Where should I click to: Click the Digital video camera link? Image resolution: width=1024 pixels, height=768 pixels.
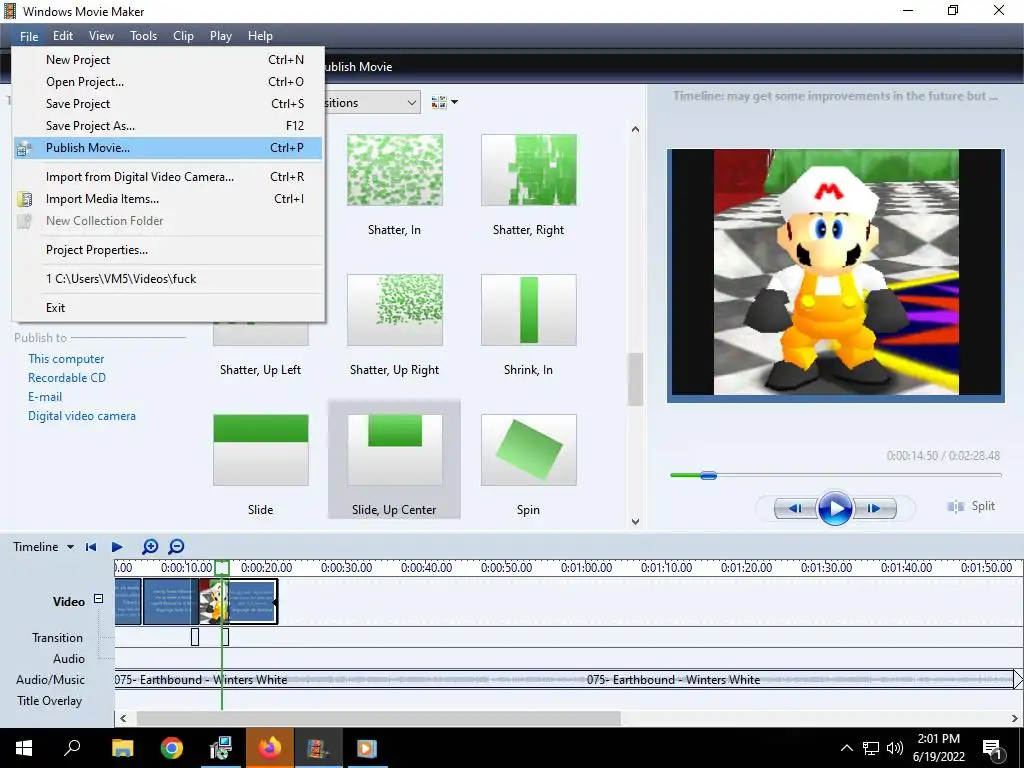pyautogui.click(x=82, y=415)
